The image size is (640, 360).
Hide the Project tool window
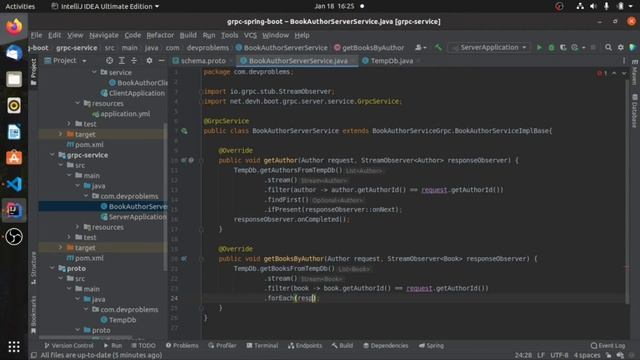coord(161,61)
